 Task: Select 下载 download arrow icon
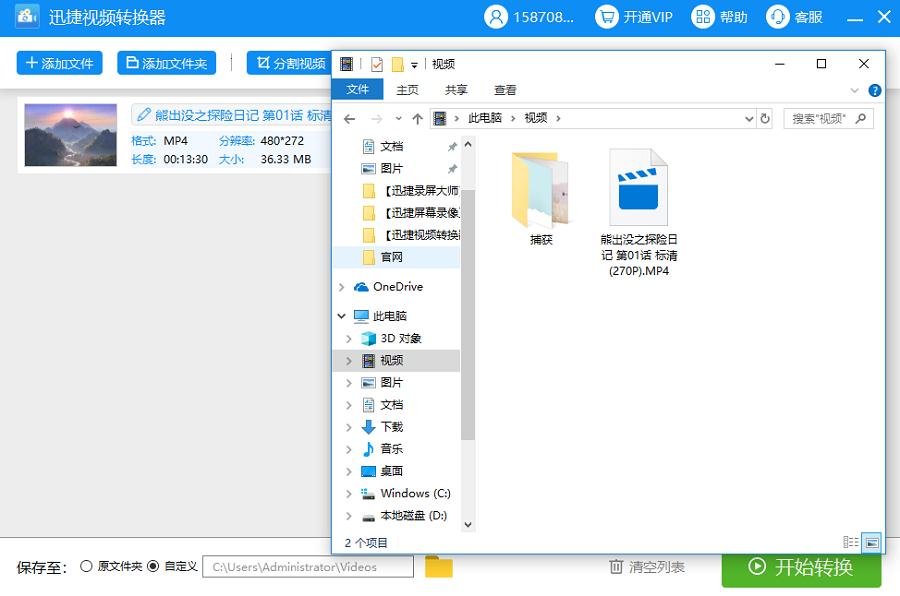click(x=368, y=427)
